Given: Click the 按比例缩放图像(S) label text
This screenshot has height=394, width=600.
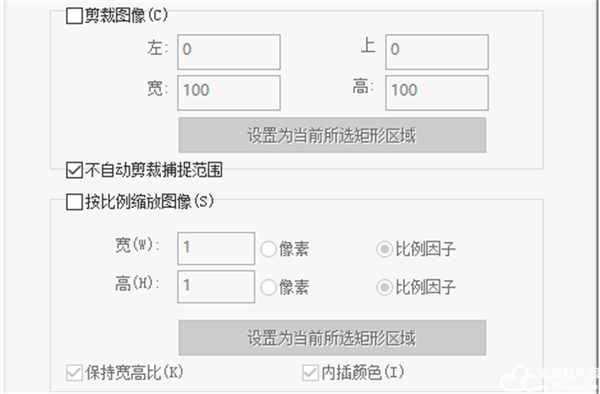Looking at the screenshot, I should pos(149,202).
